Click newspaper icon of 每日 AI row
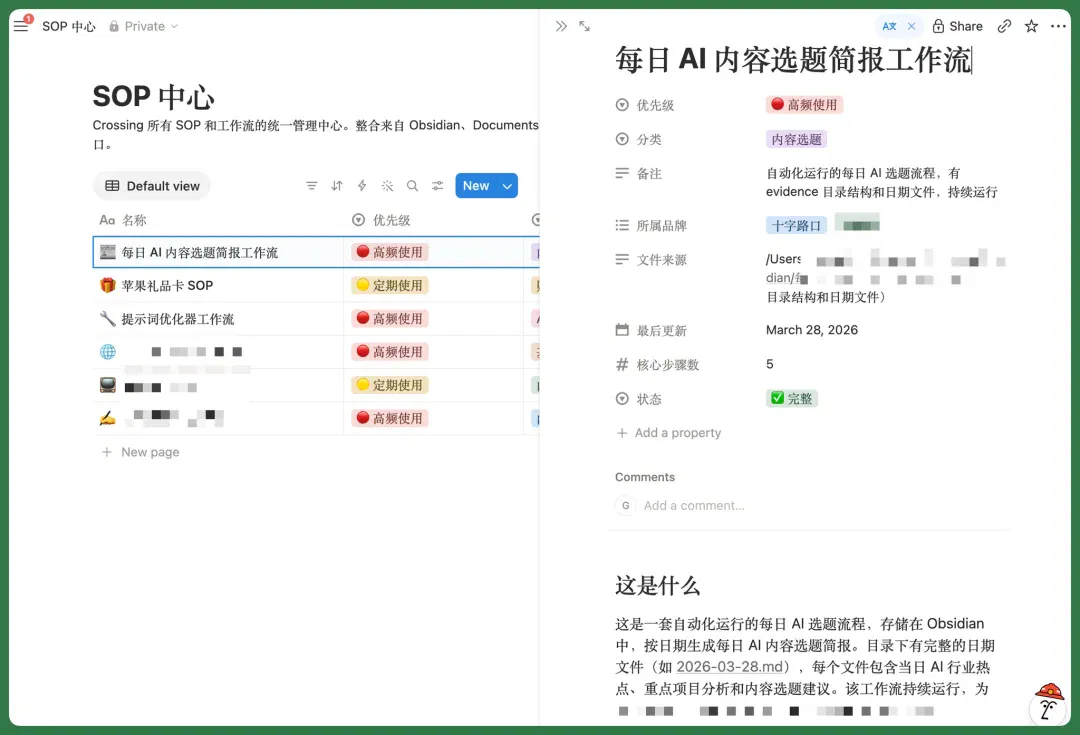Viewport: 1080px width, 735px height. pos(107,252)
